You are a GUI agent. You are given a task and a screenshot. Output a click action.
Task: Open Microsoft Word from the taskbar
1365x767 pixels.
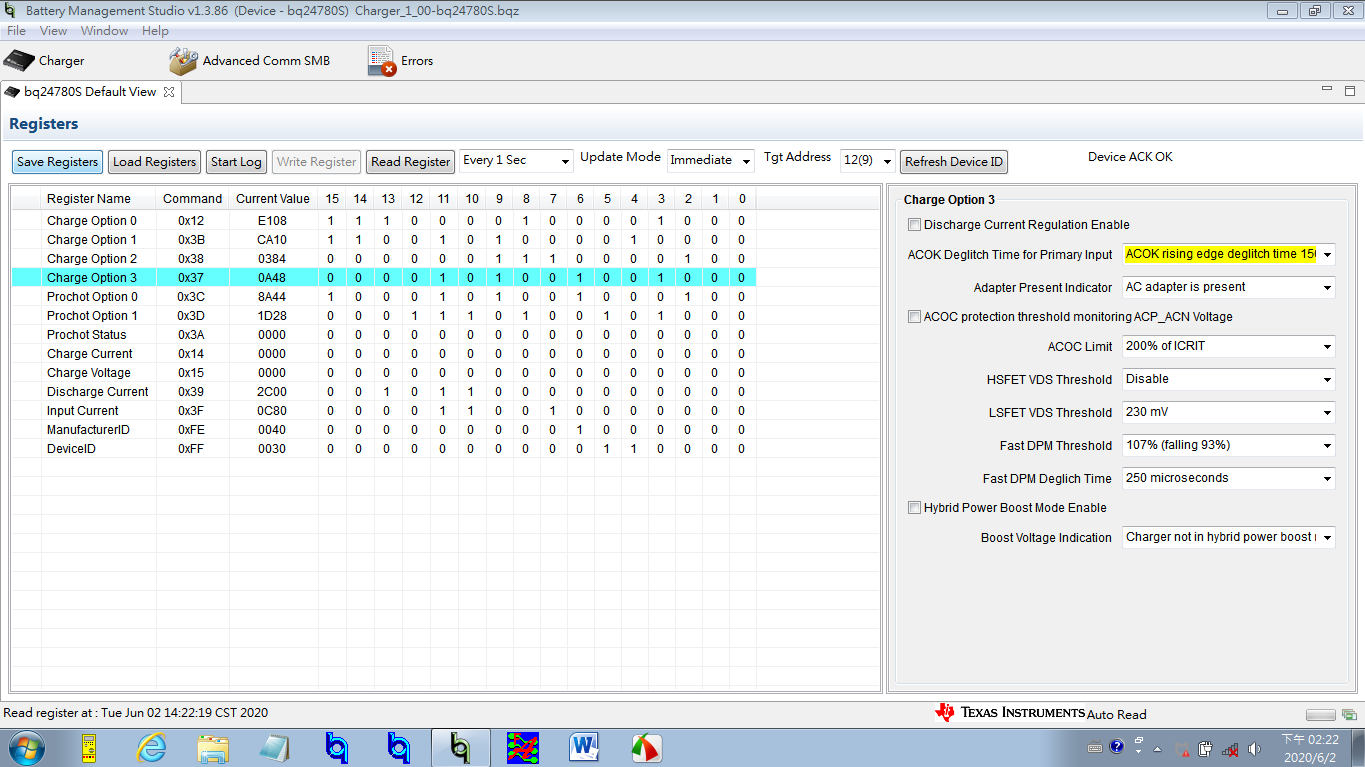pos(584,747)
